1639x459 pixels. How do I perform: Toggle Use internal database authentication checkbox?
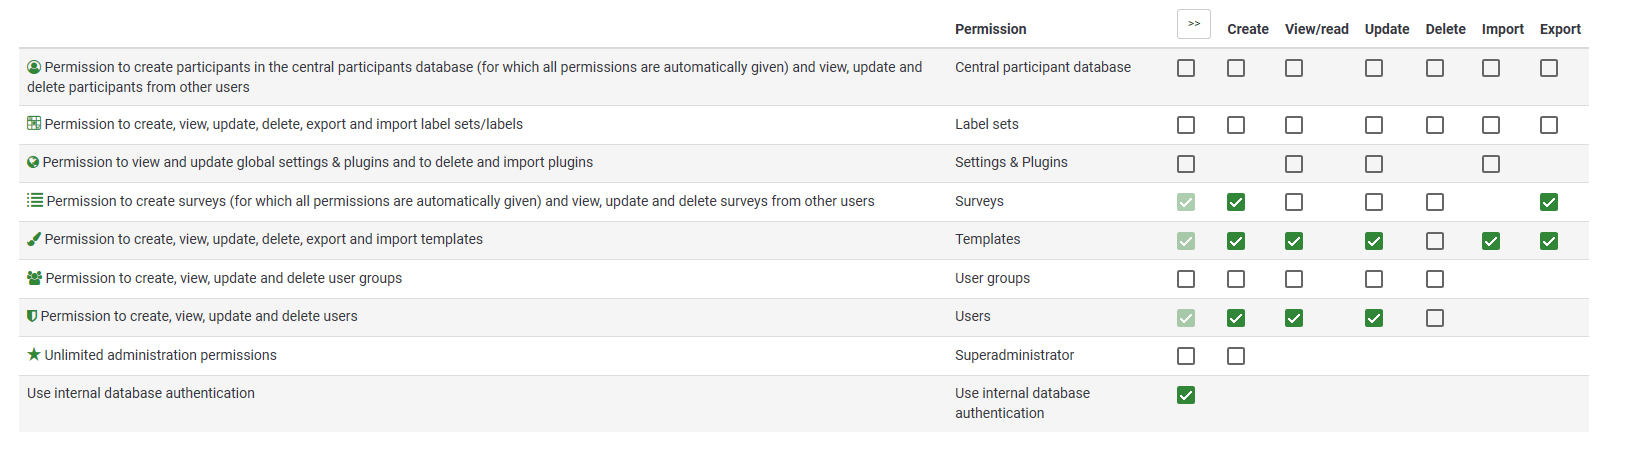(1186, 395)
